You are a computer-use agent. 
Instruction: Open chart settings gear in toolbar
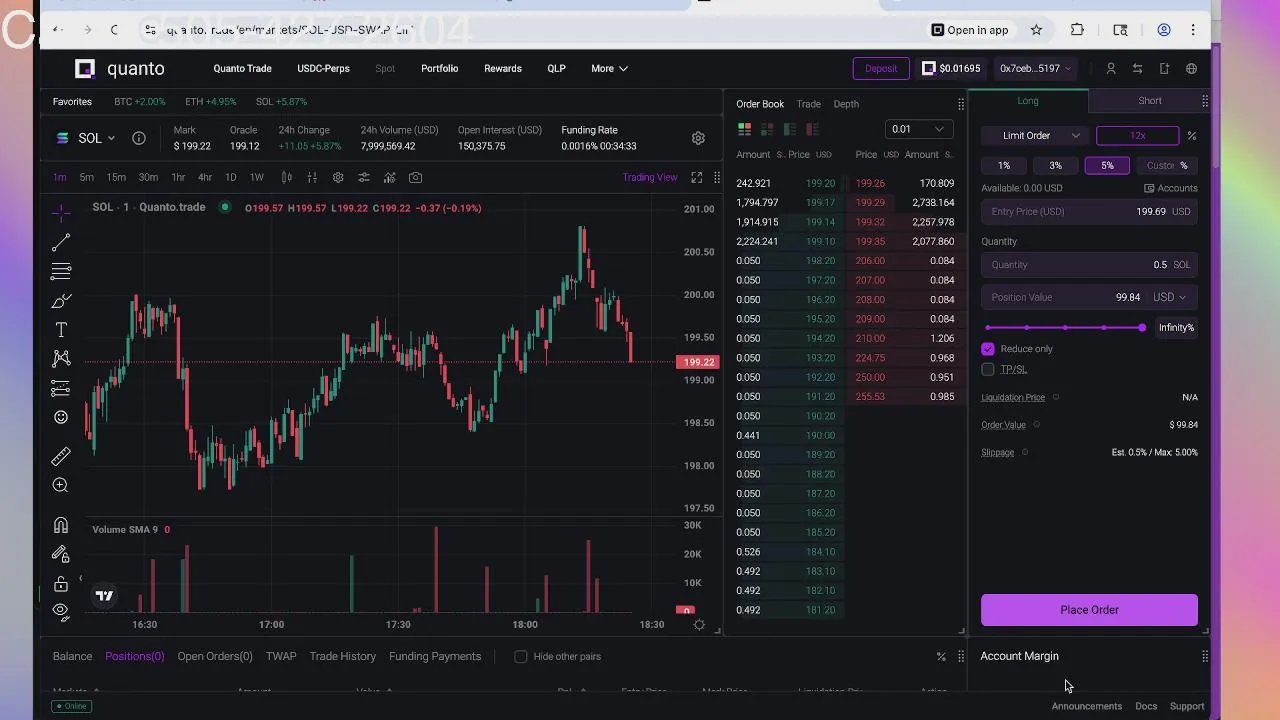(338, 177)
